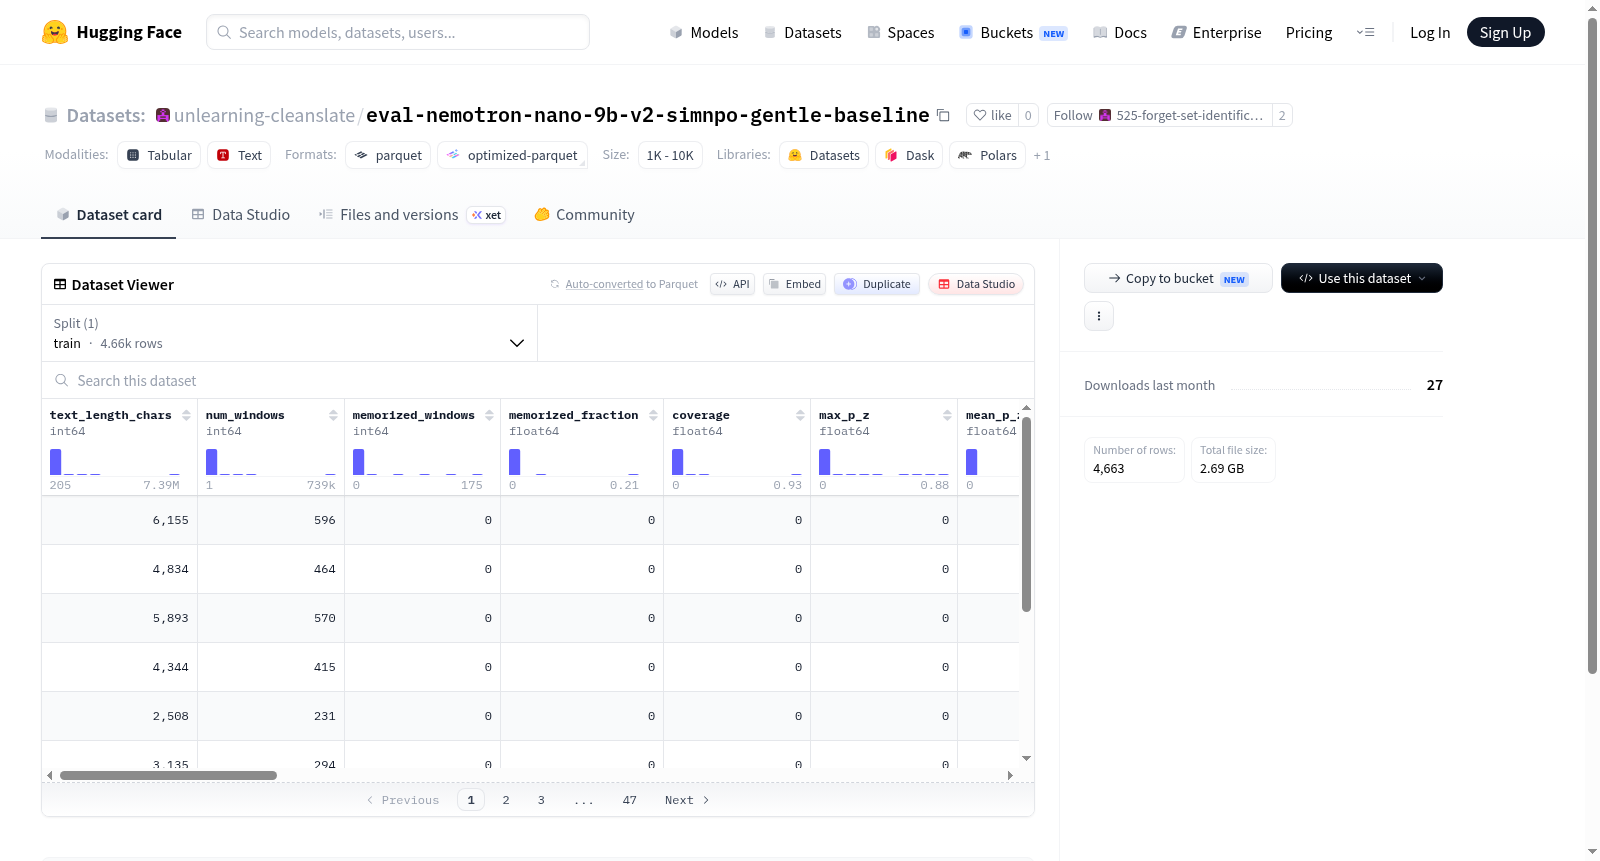Image resolution: width=1600 pixels, height=861 pixels.
Task: Go to Community tab
Action: coord(584,214)
